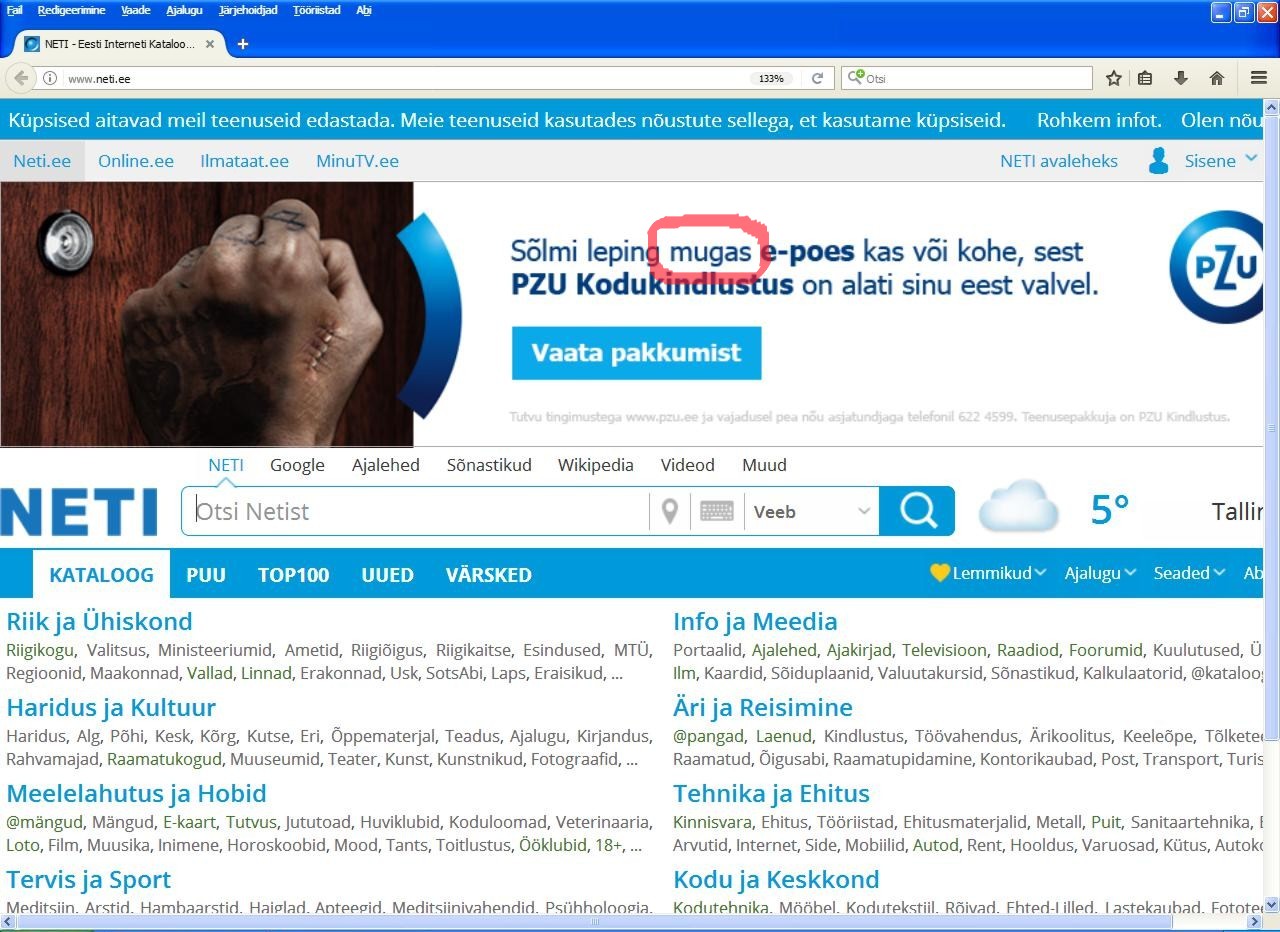Screen dimensions: 1280x932
Task: Go to browser home page icon
Action: (1217, 78)
